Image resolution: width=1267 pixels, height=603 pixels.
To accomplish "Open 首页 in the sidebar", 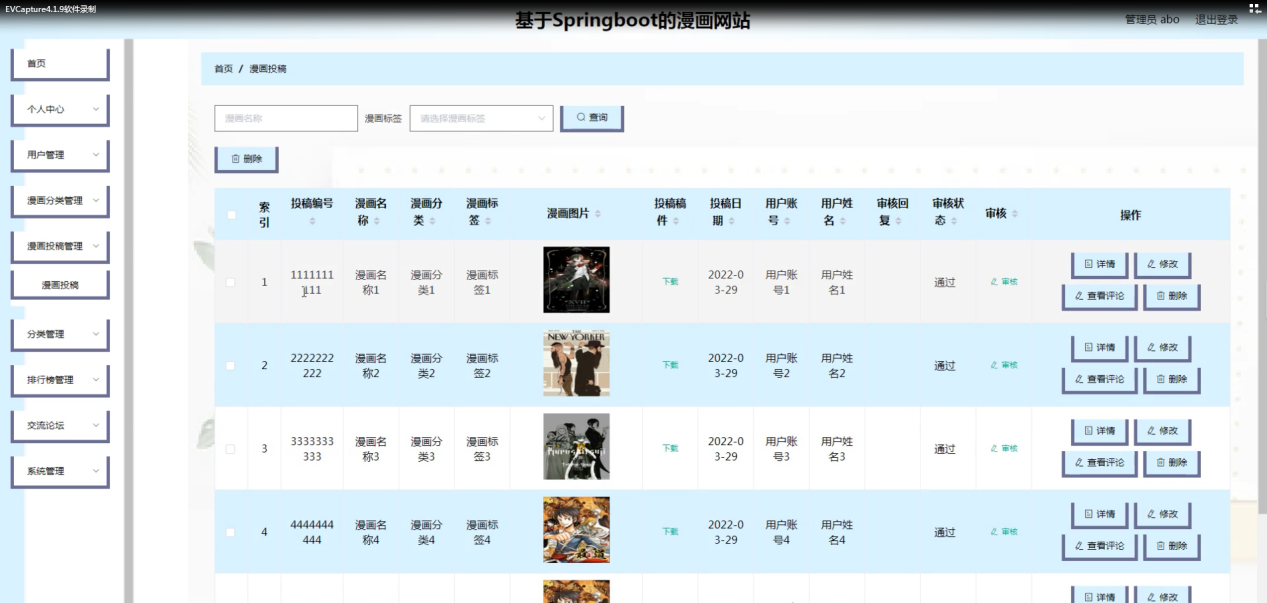I will pyautogui.click(x=60, y=64).
